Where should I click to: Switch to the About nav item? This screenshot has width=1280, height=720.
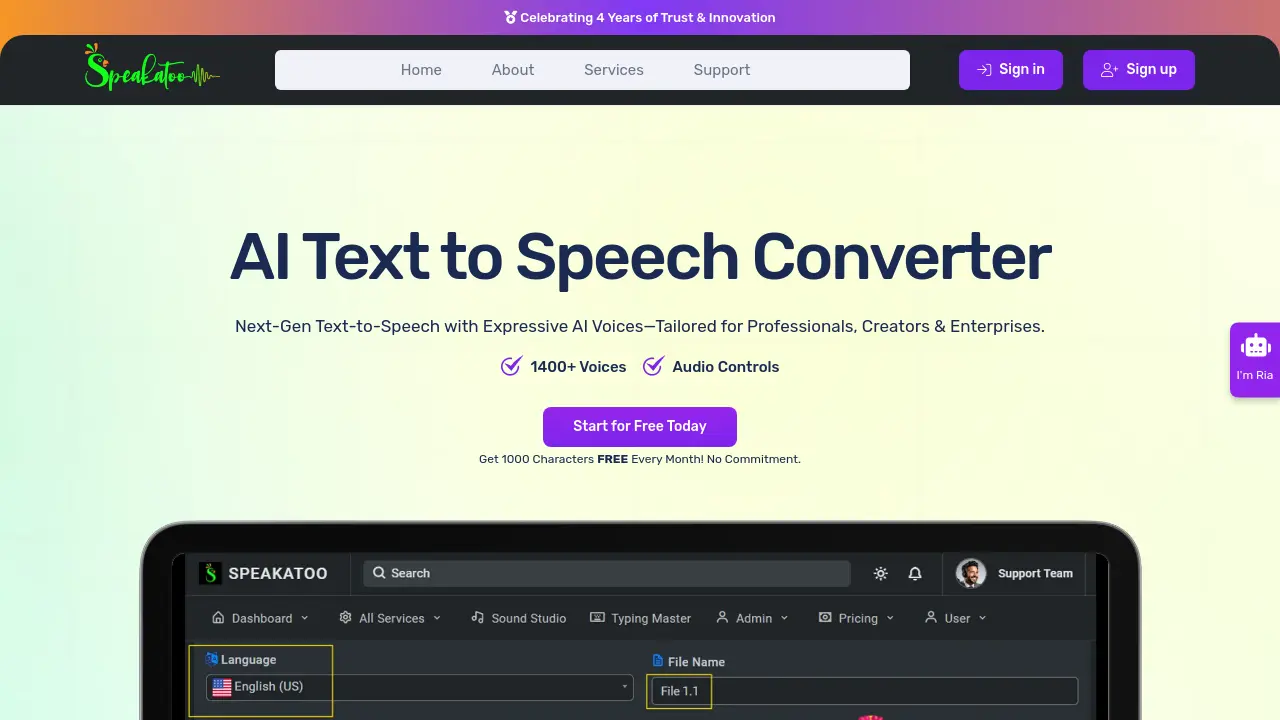513,70
